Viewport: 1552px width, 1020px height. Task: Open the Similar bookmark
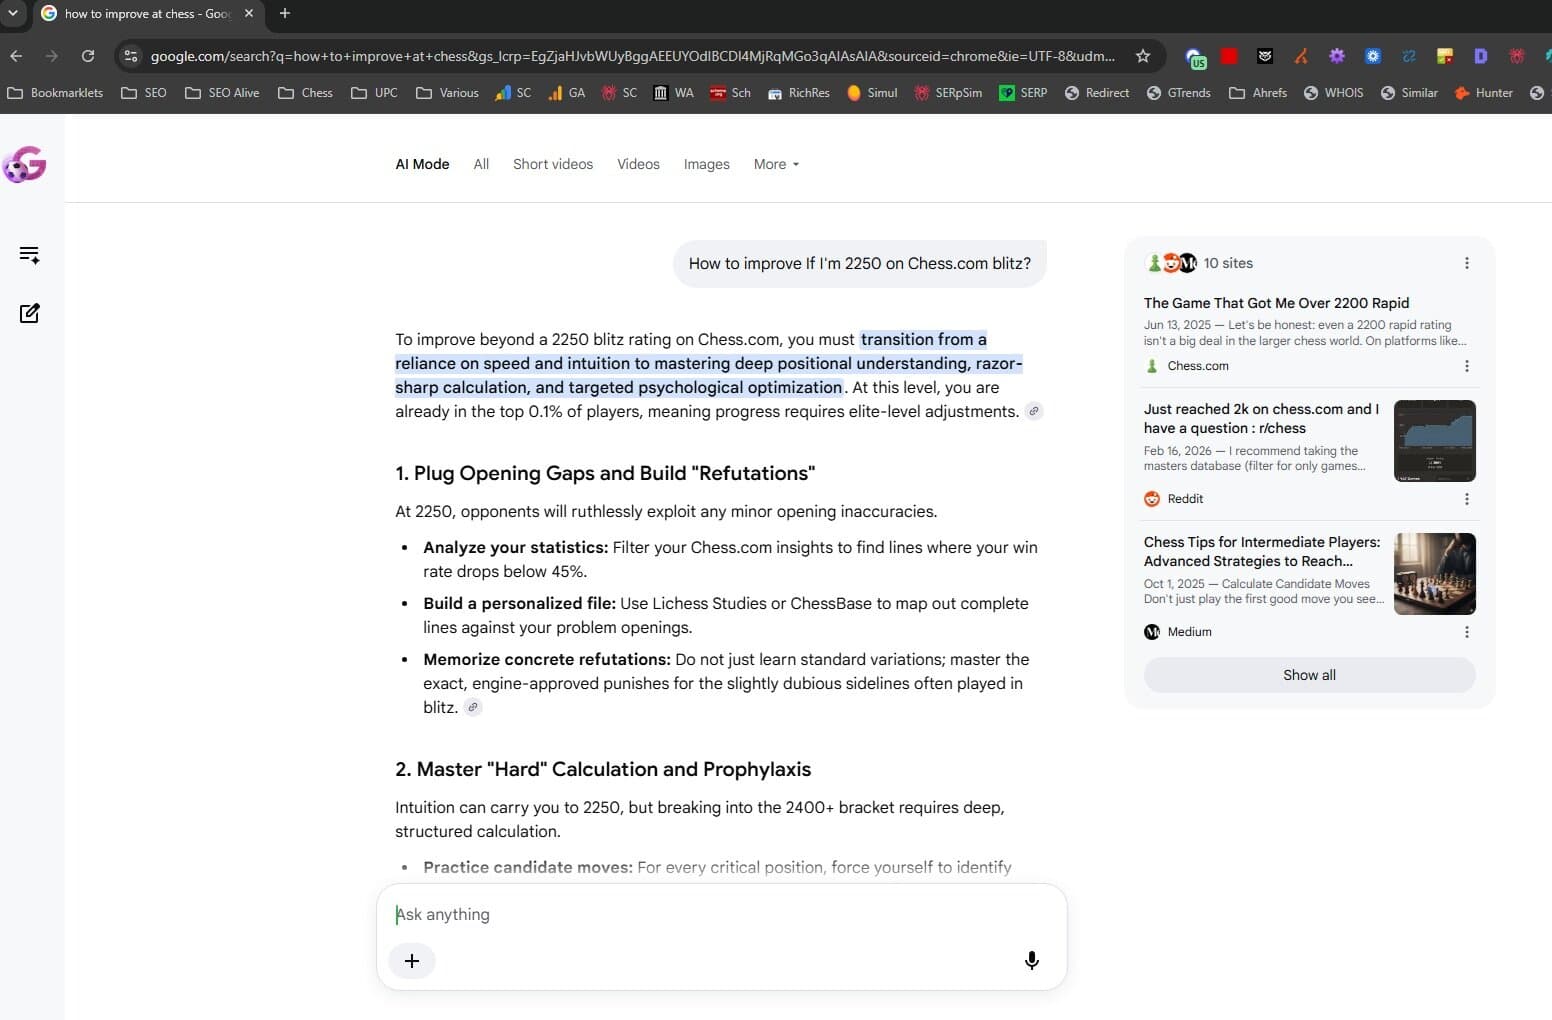click(1408, 93)
